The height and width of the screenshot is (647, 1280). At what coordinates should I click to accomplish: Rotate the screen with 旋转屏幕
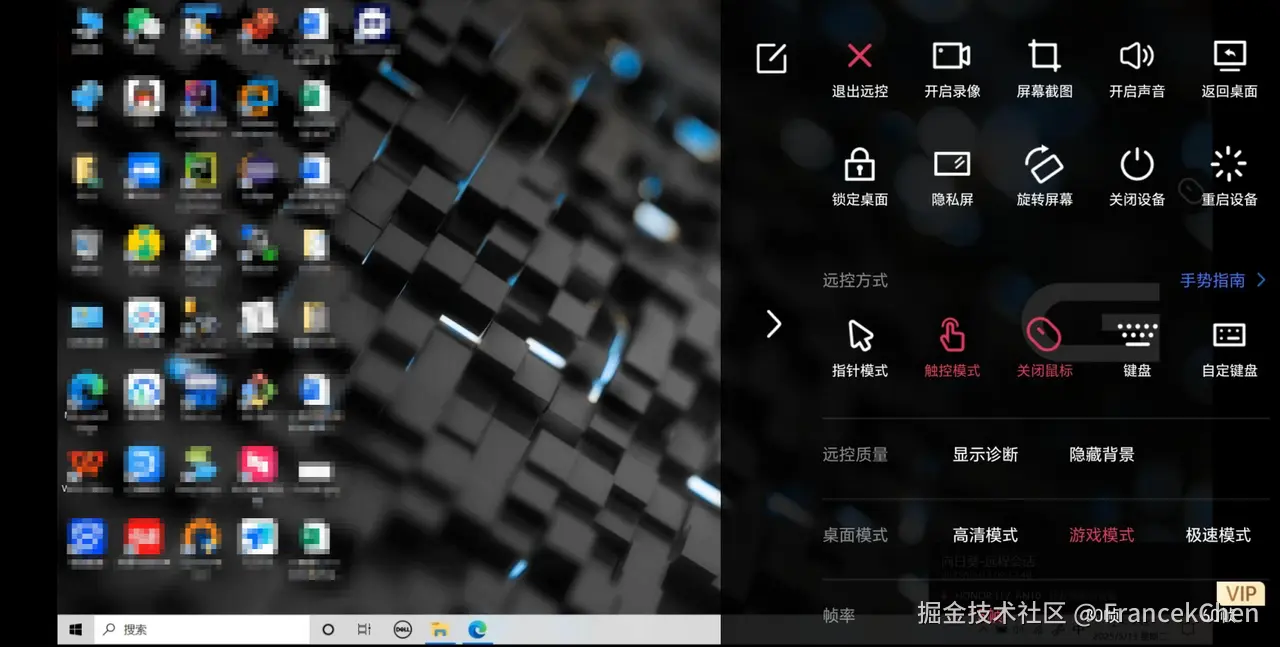point(1044,177)
